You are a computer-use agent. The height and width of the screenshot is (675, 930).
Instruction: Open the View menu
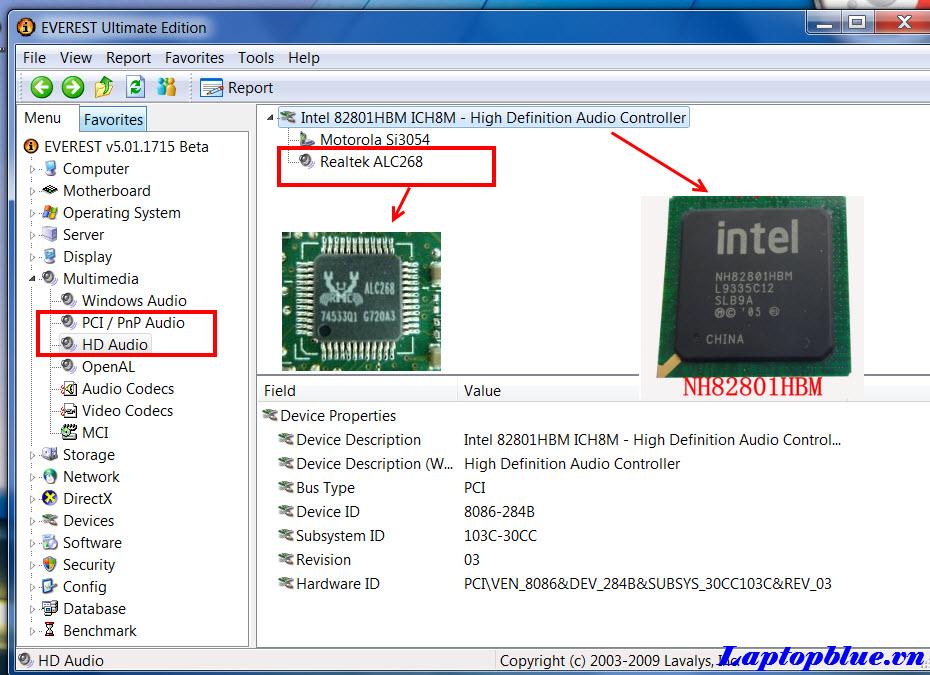(76, 58)
